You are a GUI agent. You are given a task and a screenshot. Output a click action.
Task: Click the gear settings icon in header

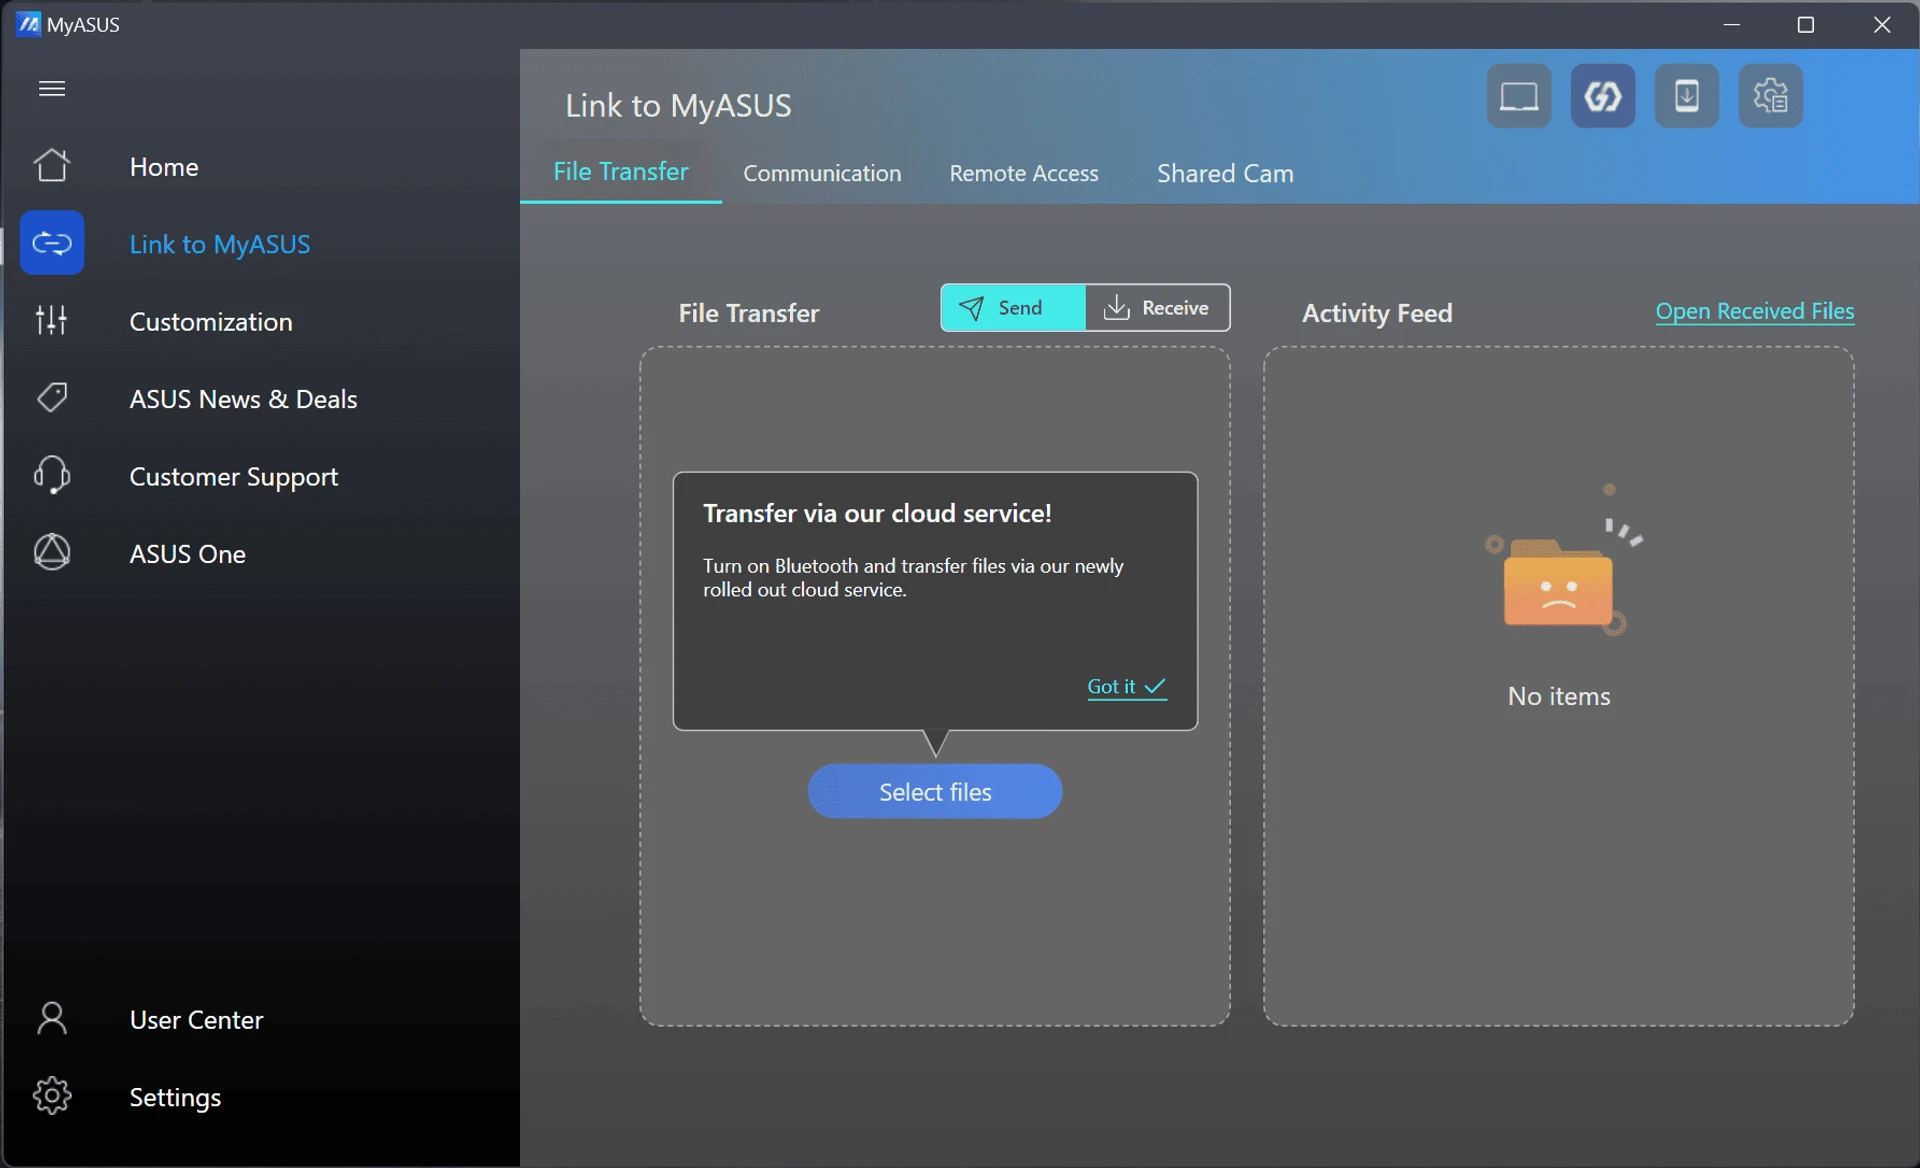1771,97
